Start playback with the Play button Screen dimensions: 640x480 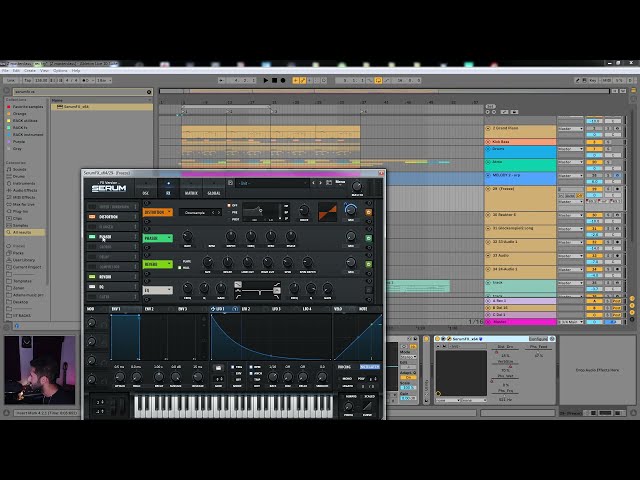point(266,80)
